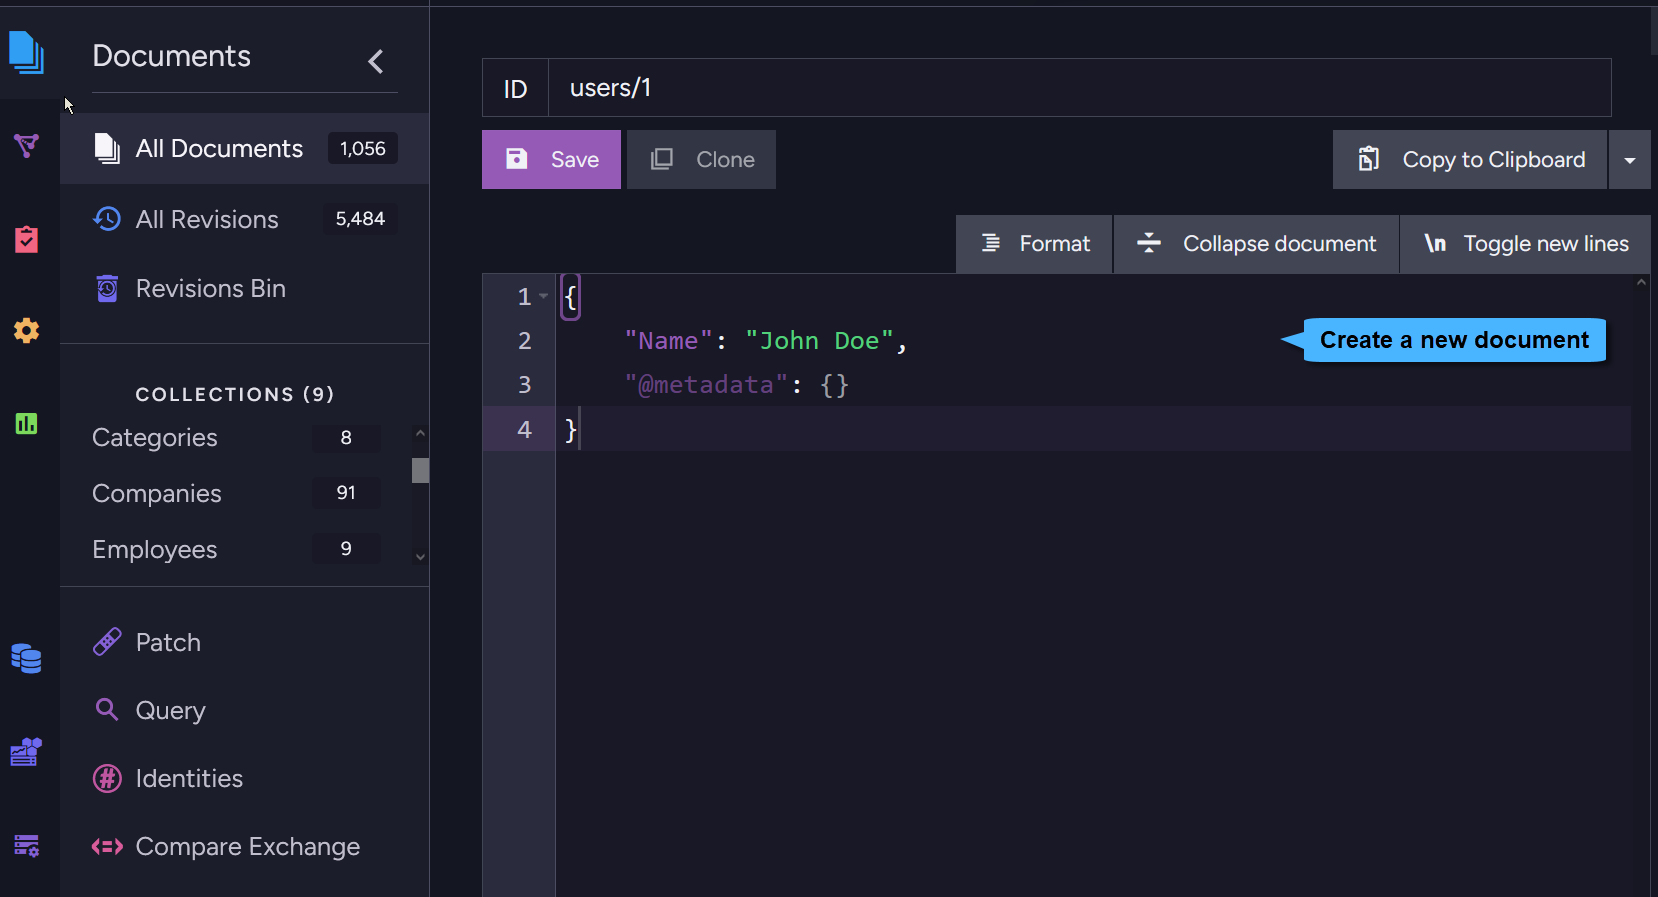Click Collapse document button
The height and width of the screenshot is (897, 1658).
[x=1256, y=244]
